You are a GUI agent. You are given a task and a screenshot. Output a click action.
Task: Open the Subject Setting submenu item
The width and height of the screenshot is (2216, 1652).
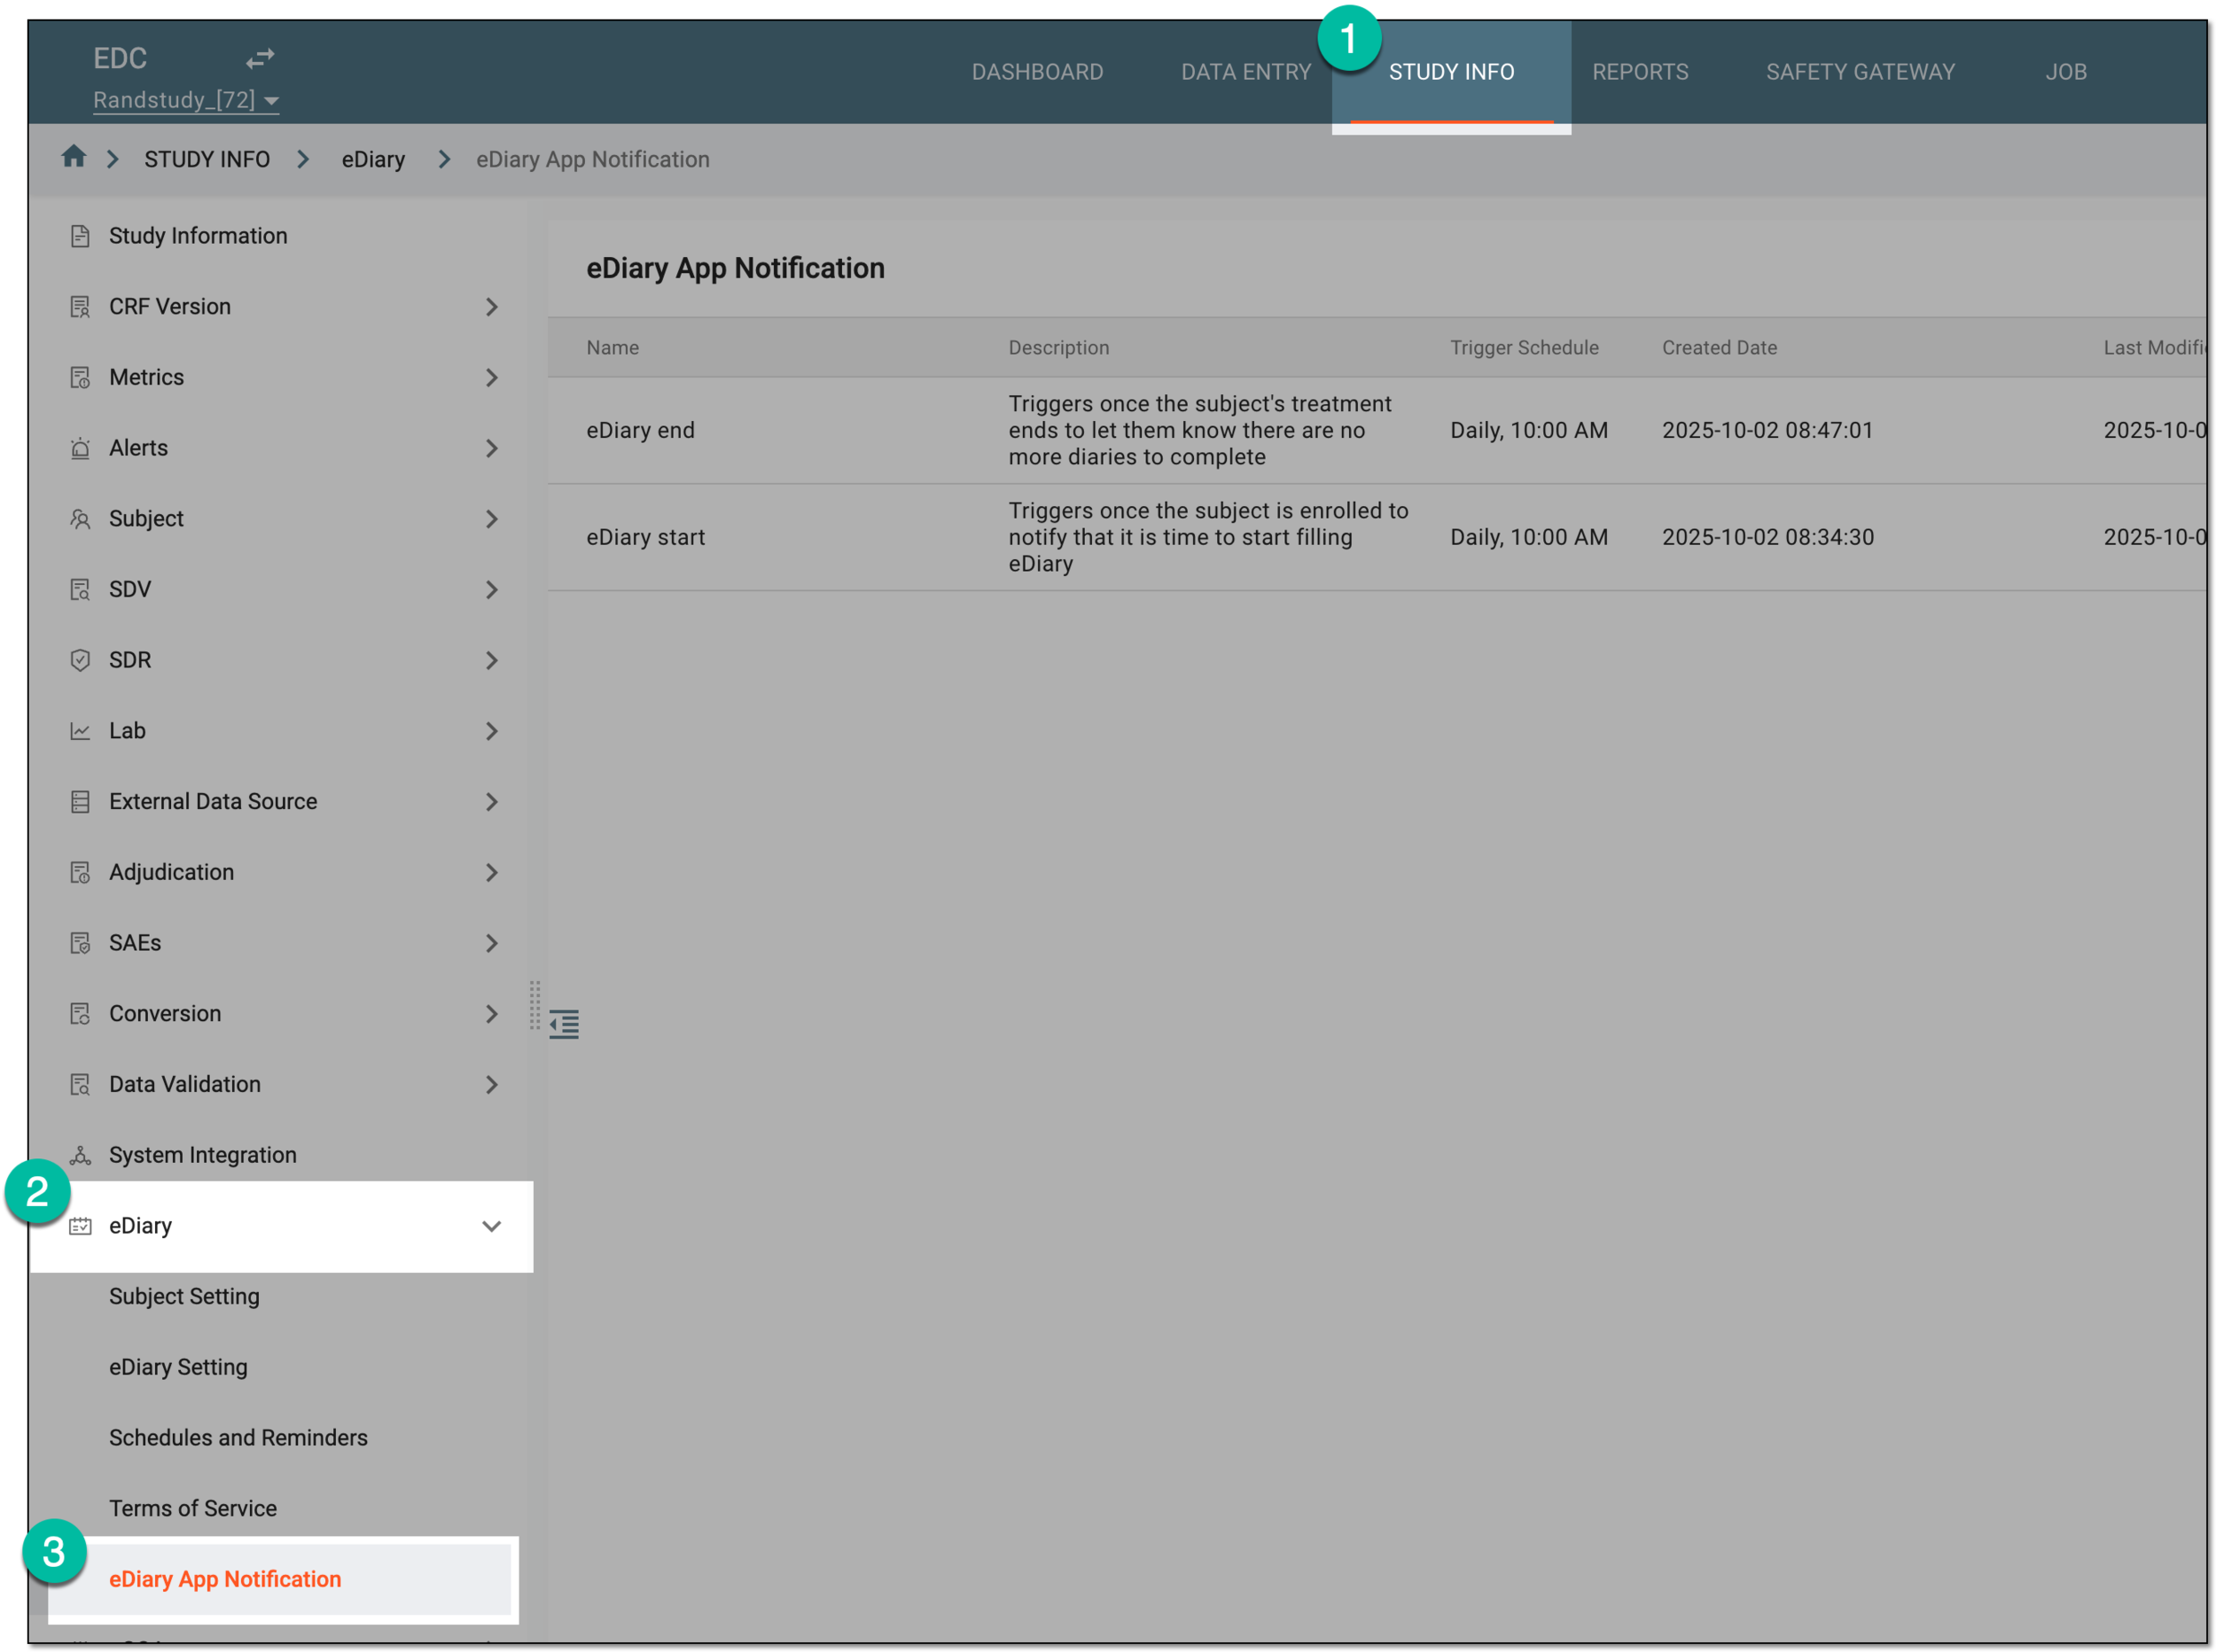[184, 1296]
